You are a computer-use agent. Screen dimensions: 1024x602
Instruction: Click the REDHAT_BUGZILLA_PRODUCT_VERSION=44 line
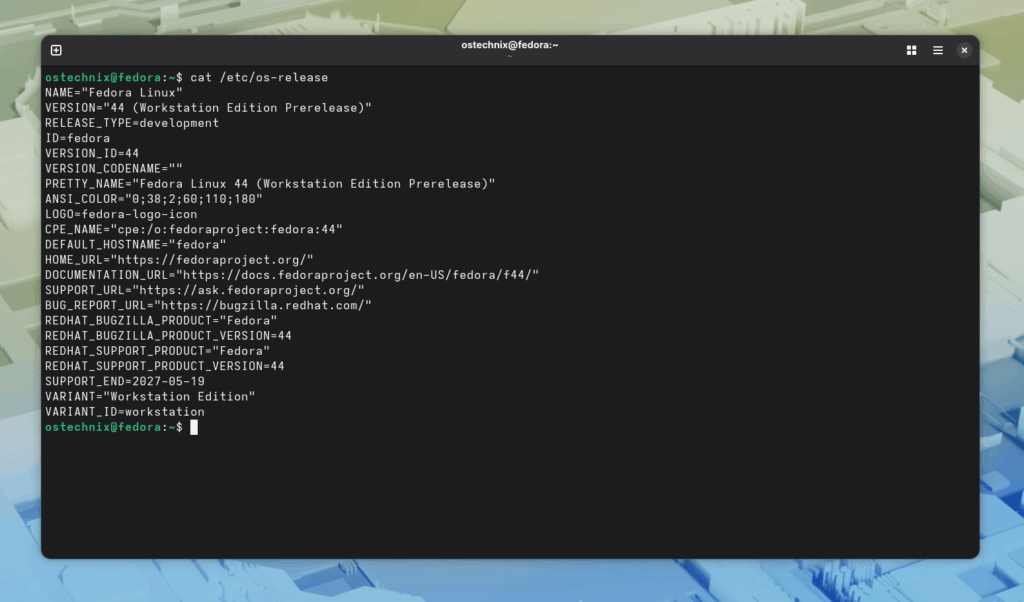click(x=168, y=336)
